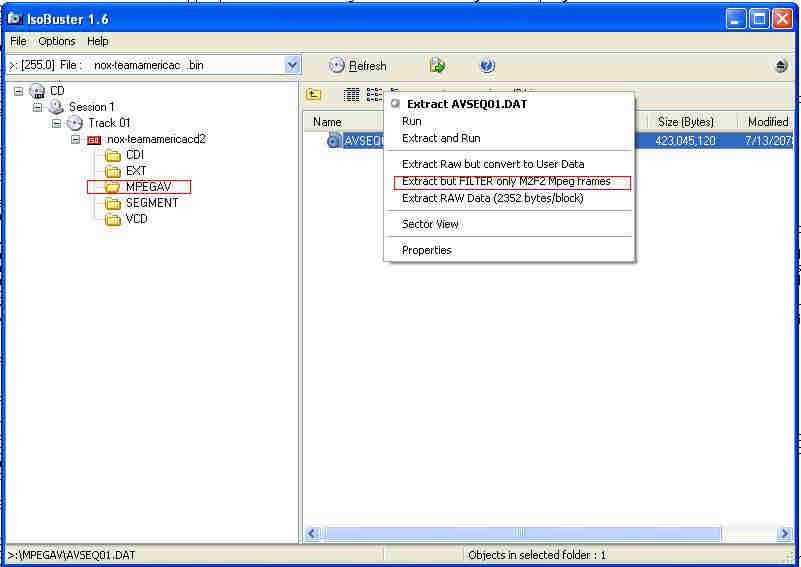Sort by the Name column header
Viewport: 801px width, 567px height.
(343, 122)
